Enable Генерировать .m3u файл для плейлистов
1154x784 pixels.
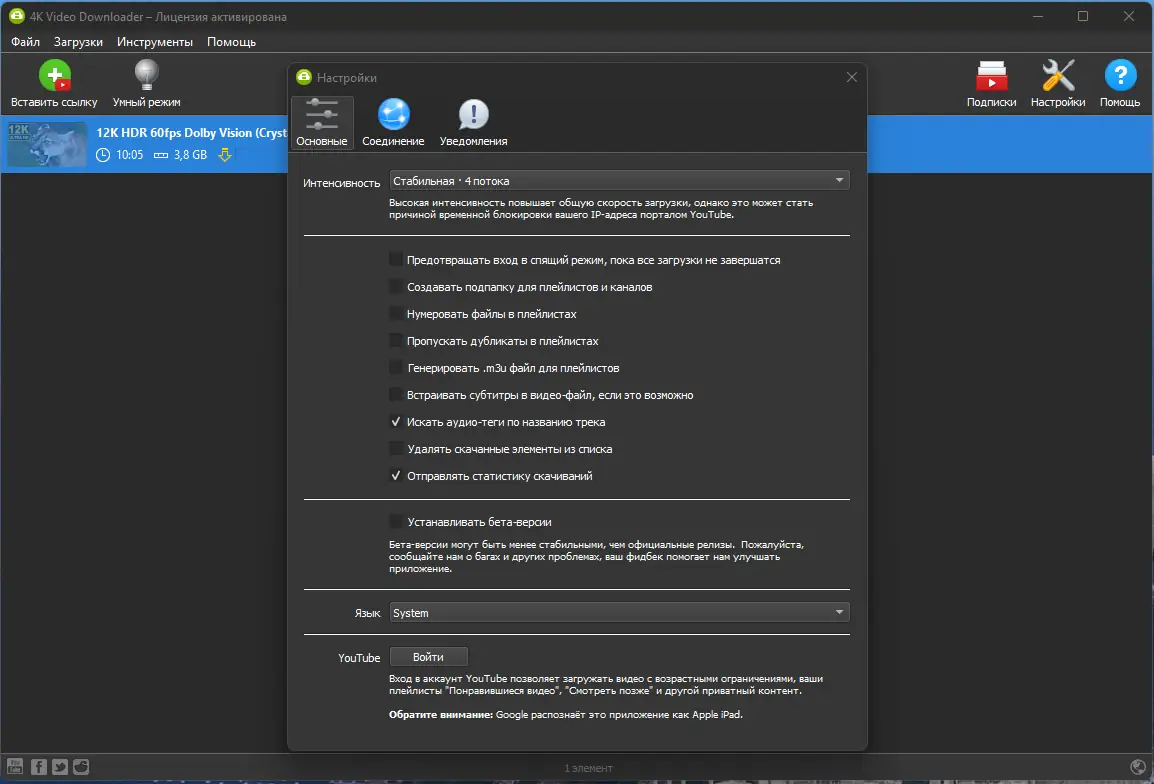click(x=396, y=368)
